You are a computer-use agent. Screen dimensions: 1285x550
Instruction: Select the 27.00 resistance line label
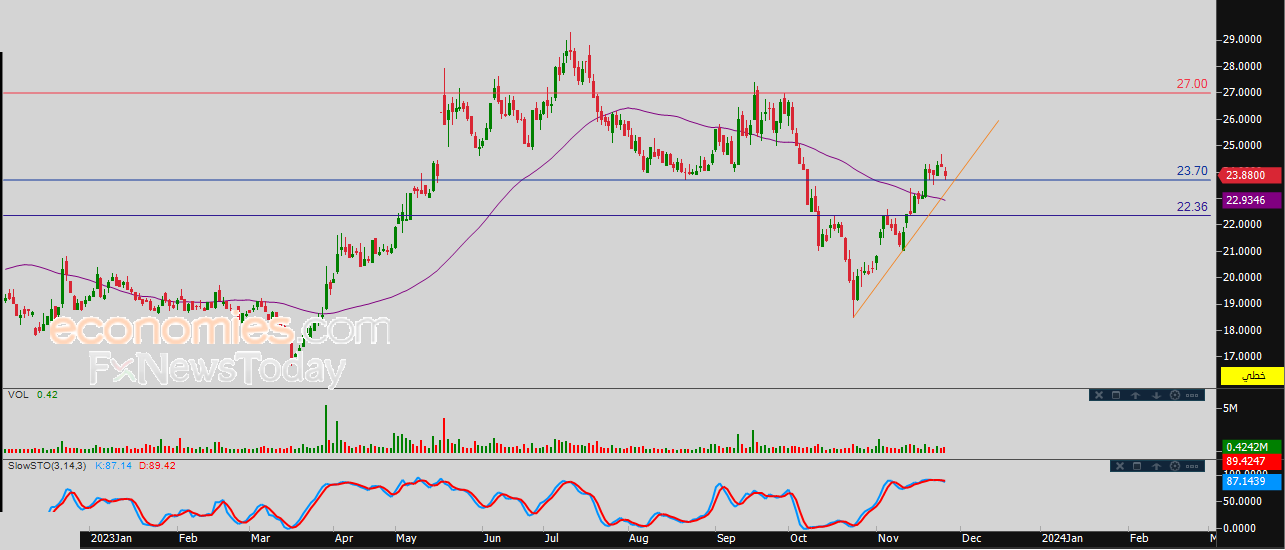tap(1192, 84)
